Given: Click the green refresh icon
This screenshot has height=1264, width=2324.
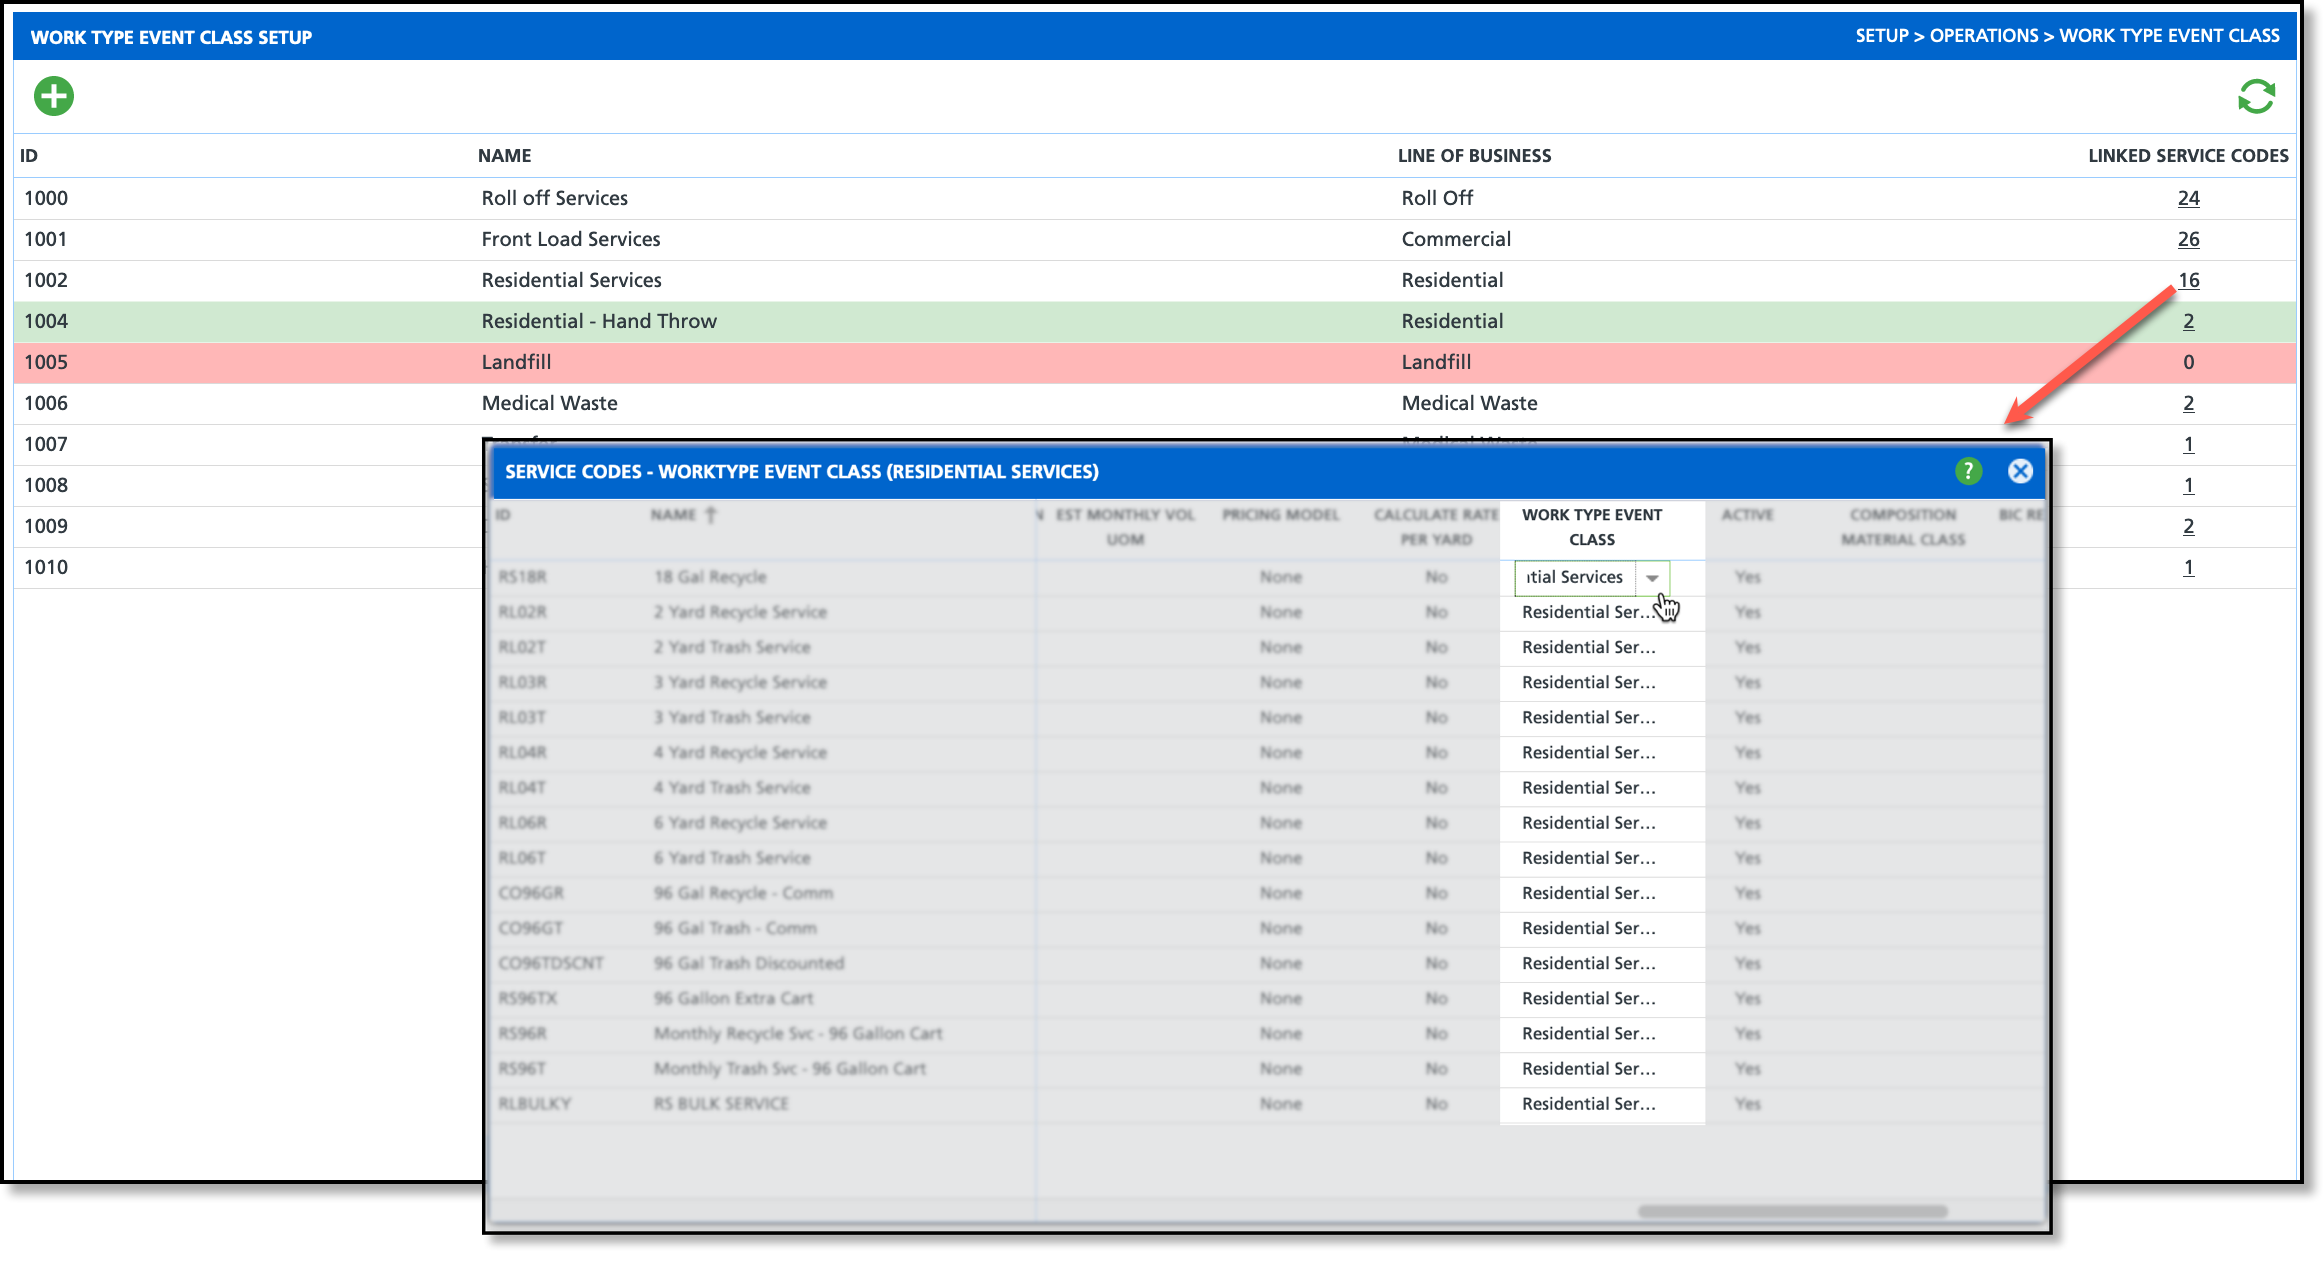Looking at the screenshot, I should 2256,97.
